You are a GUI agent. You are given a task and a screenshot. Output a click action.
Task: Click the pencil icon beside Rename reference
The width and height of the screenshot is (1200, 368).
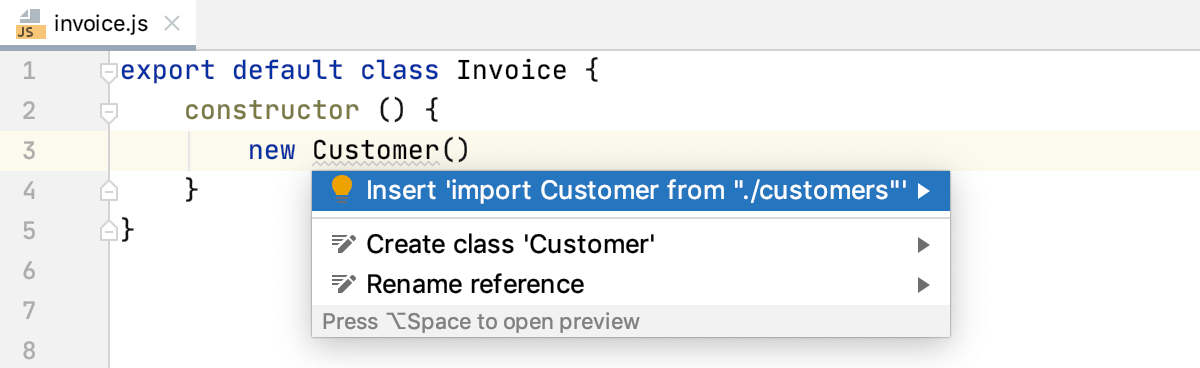point(343,284)
